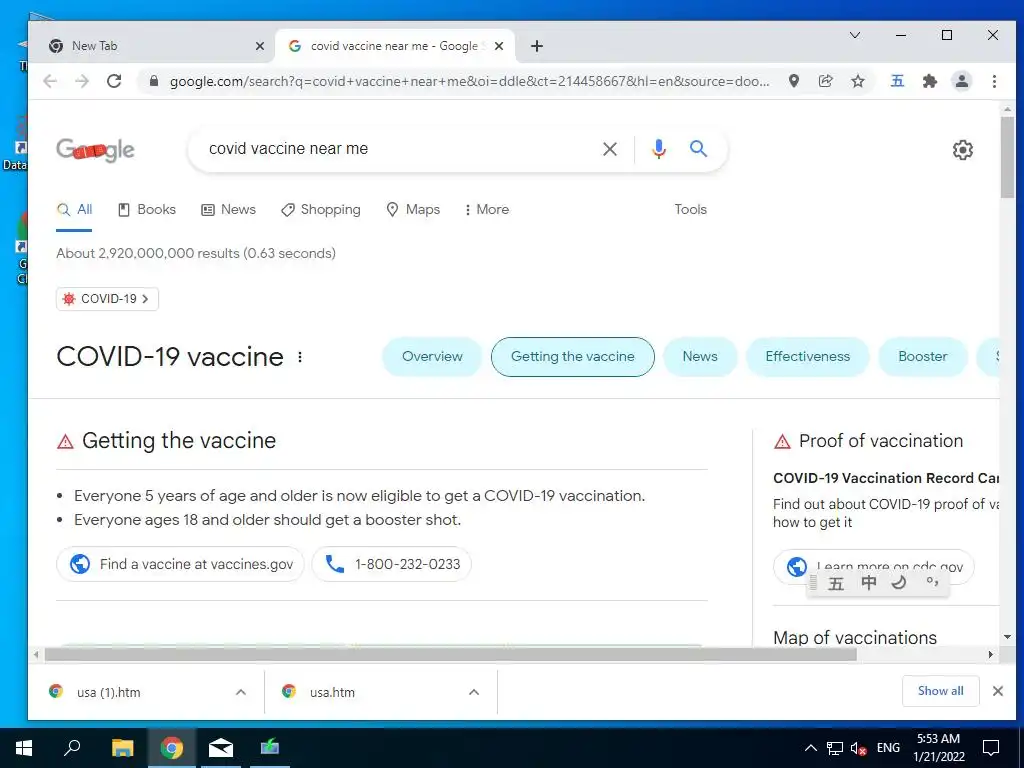Open Find a vaccine at vaccines.gov

[180, 564]
